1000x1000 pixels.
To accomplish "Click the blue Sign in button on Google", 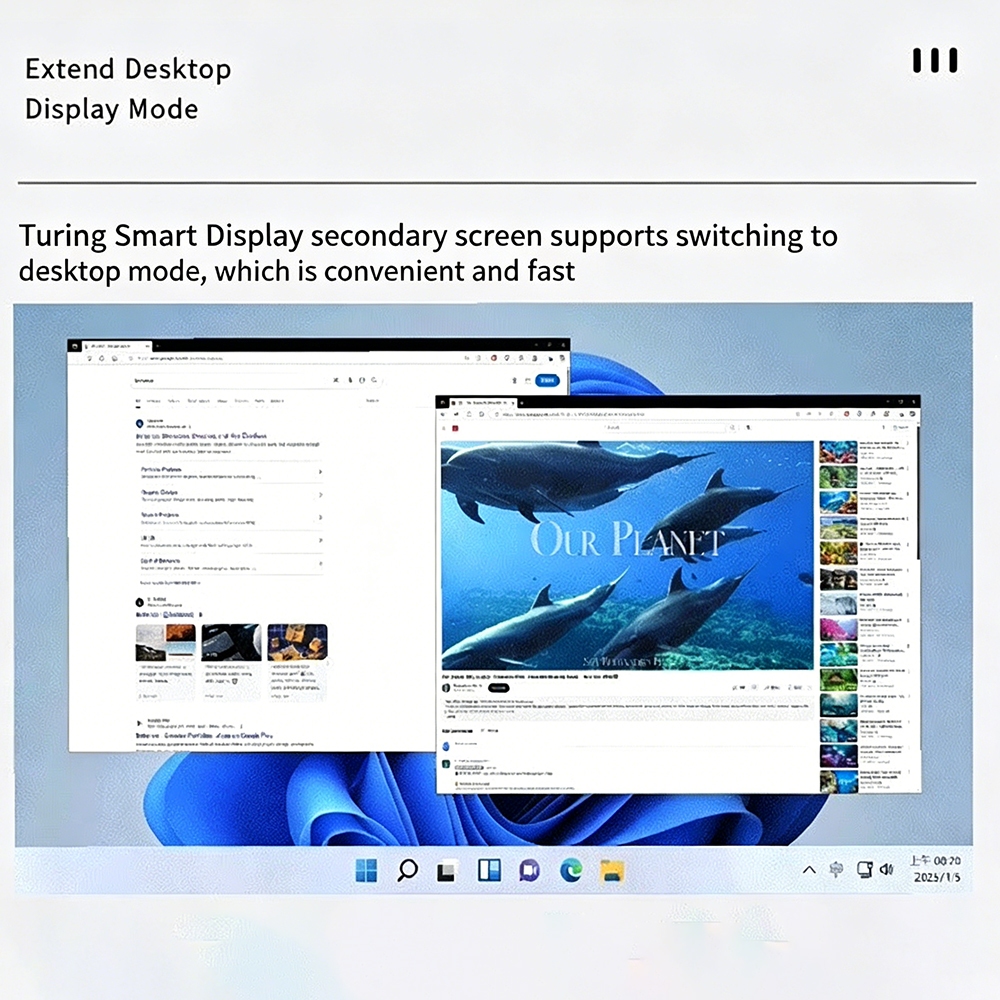I will click(547, 380).
